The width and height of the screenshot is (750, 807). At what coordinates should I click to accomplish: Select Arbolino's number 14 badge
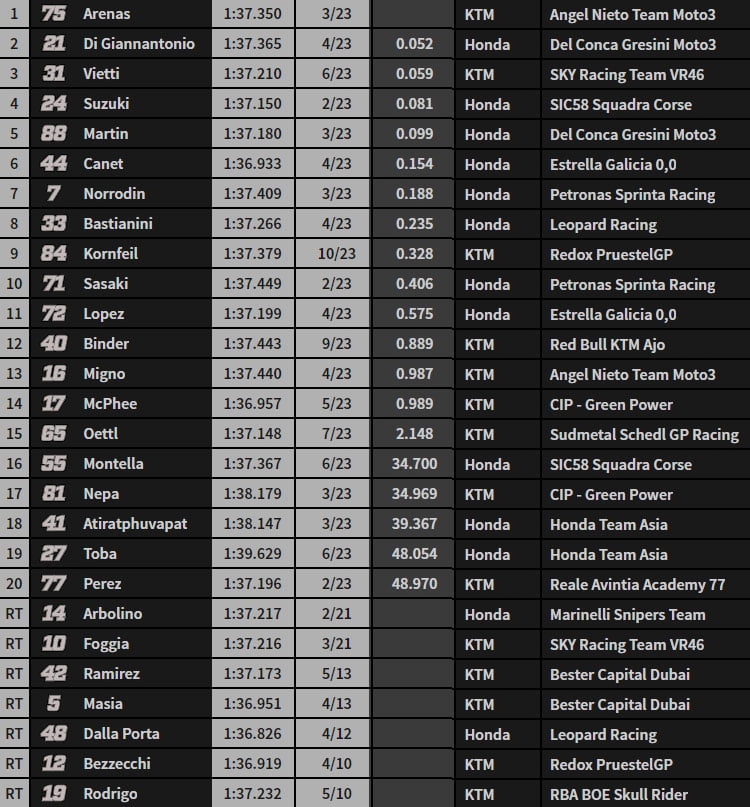[x=54, y=614]
